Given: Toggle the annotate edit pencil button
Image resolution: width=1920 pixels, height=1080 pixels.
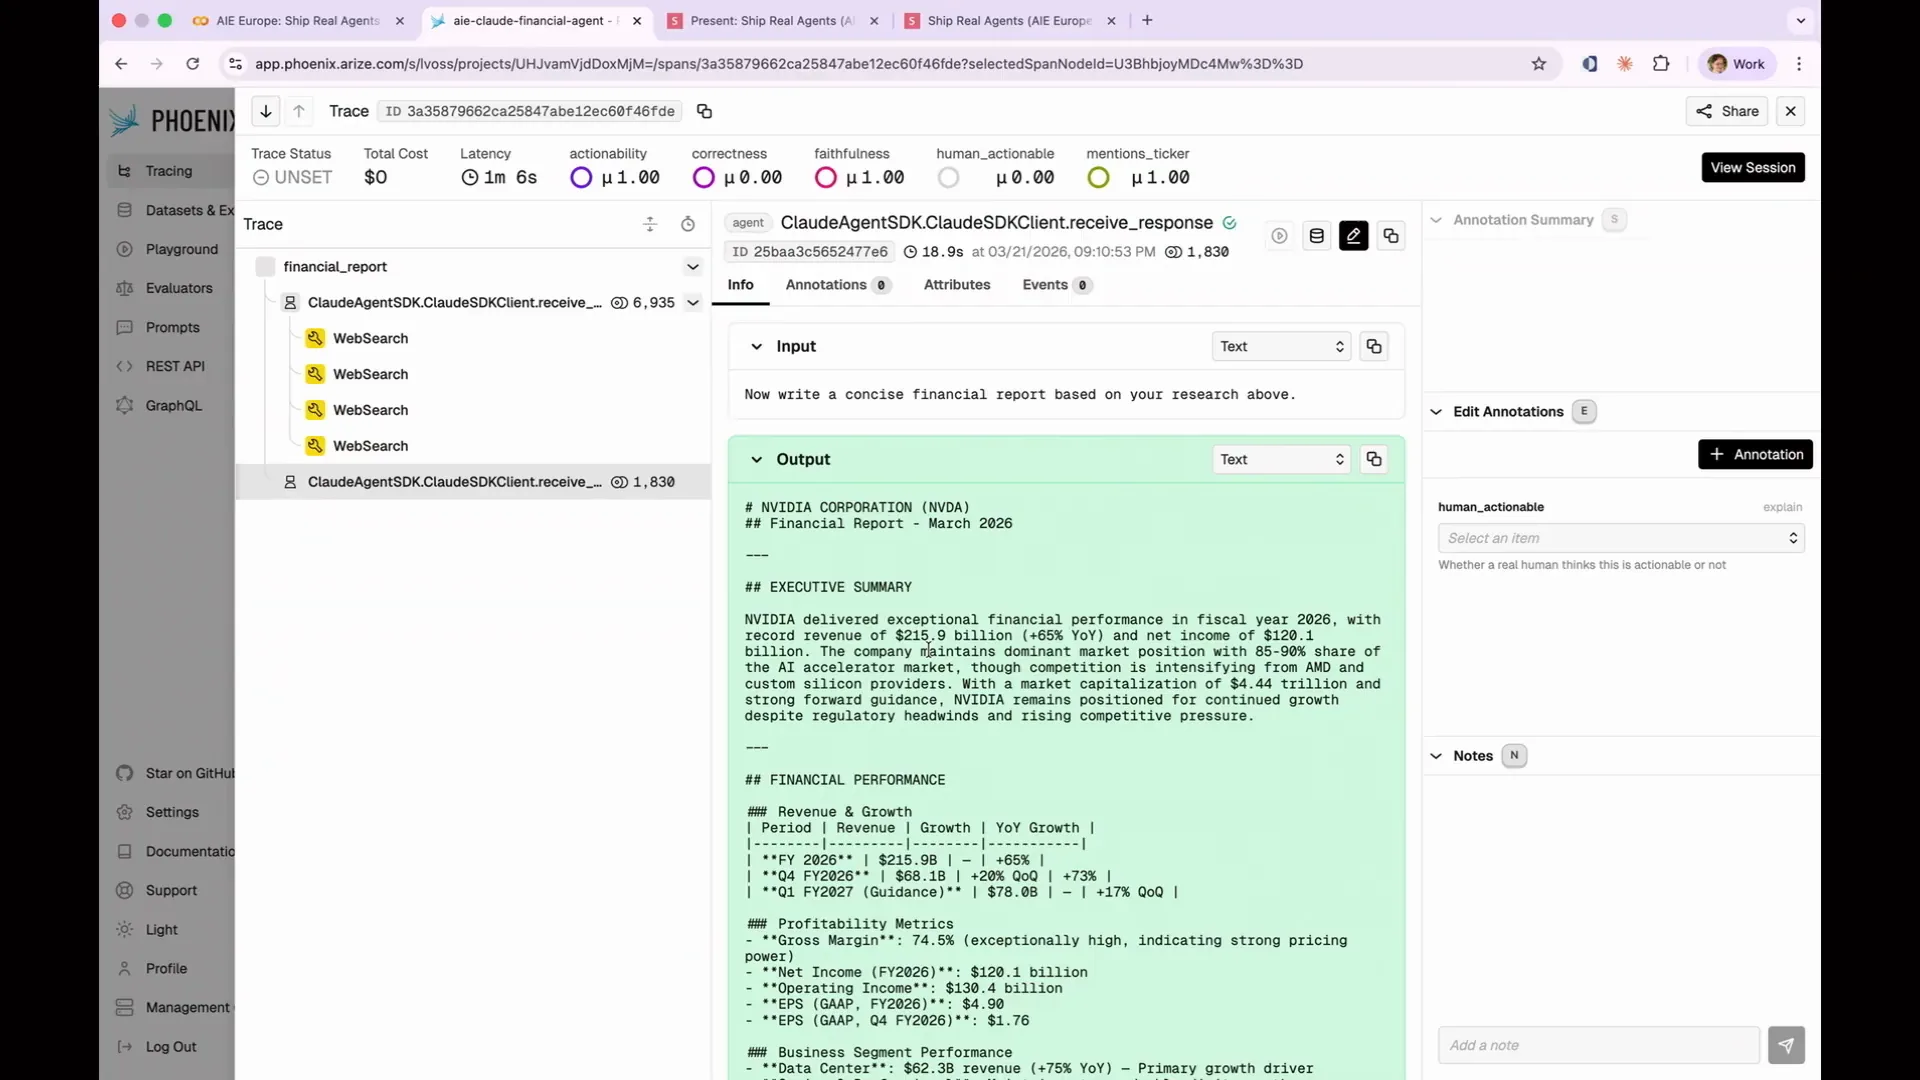Looking at the screenshot, I should click(x=1354, y=236).
